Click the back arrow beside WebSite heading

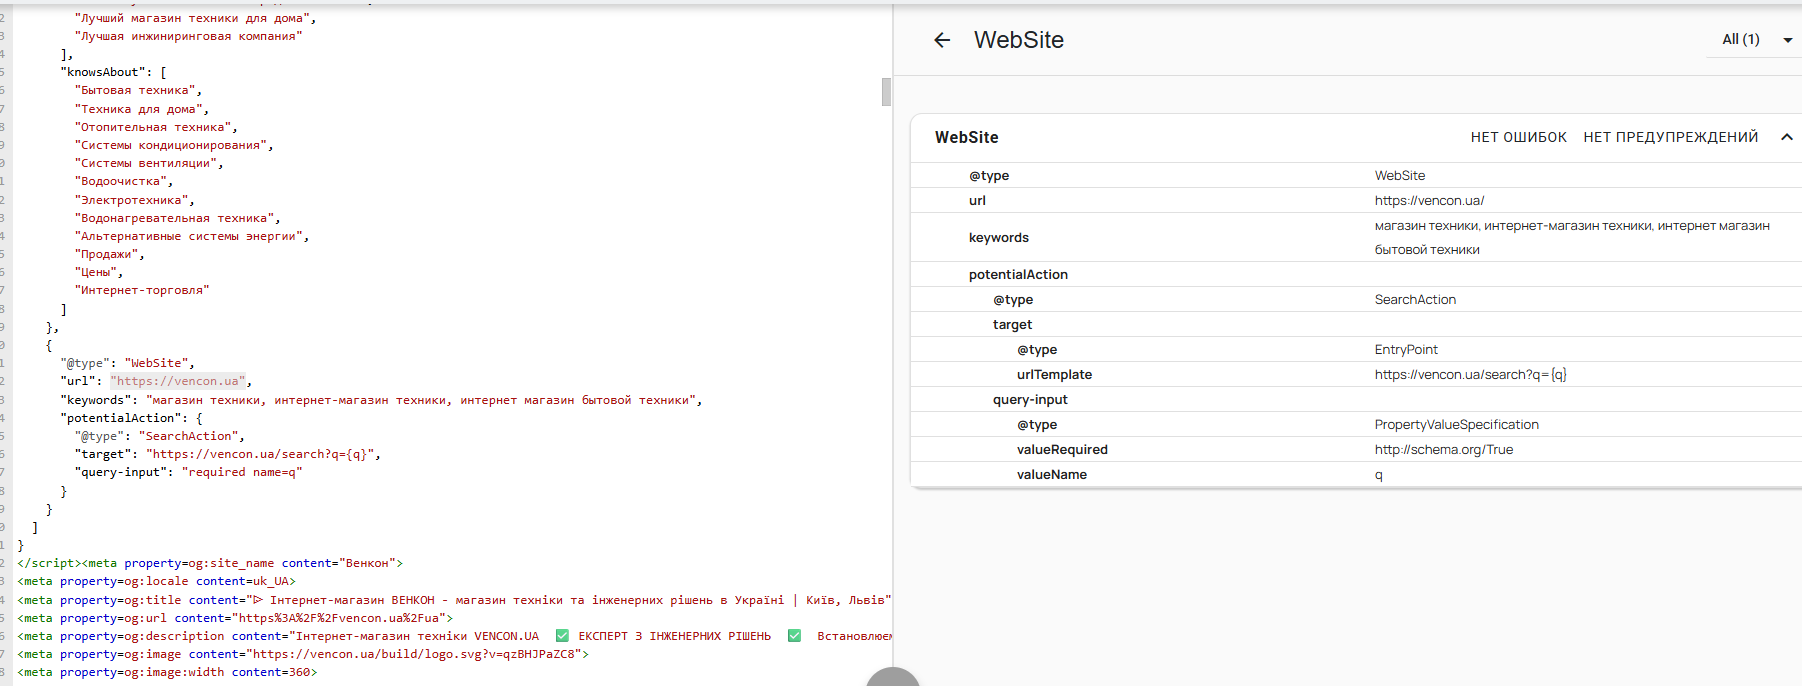click(x=942, y=40)
